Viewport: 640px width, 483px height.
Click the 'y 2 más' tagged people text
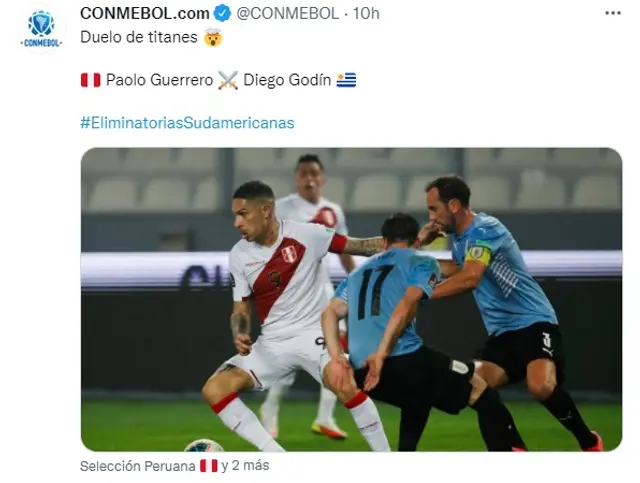click(245, 465)
